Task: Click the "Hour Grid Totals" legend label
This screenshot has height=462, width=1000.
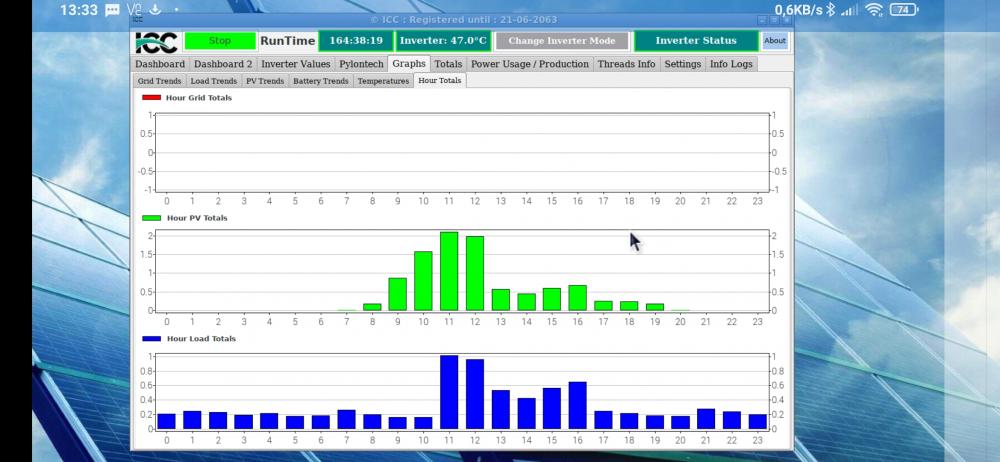Action: [x=198, y=98]
